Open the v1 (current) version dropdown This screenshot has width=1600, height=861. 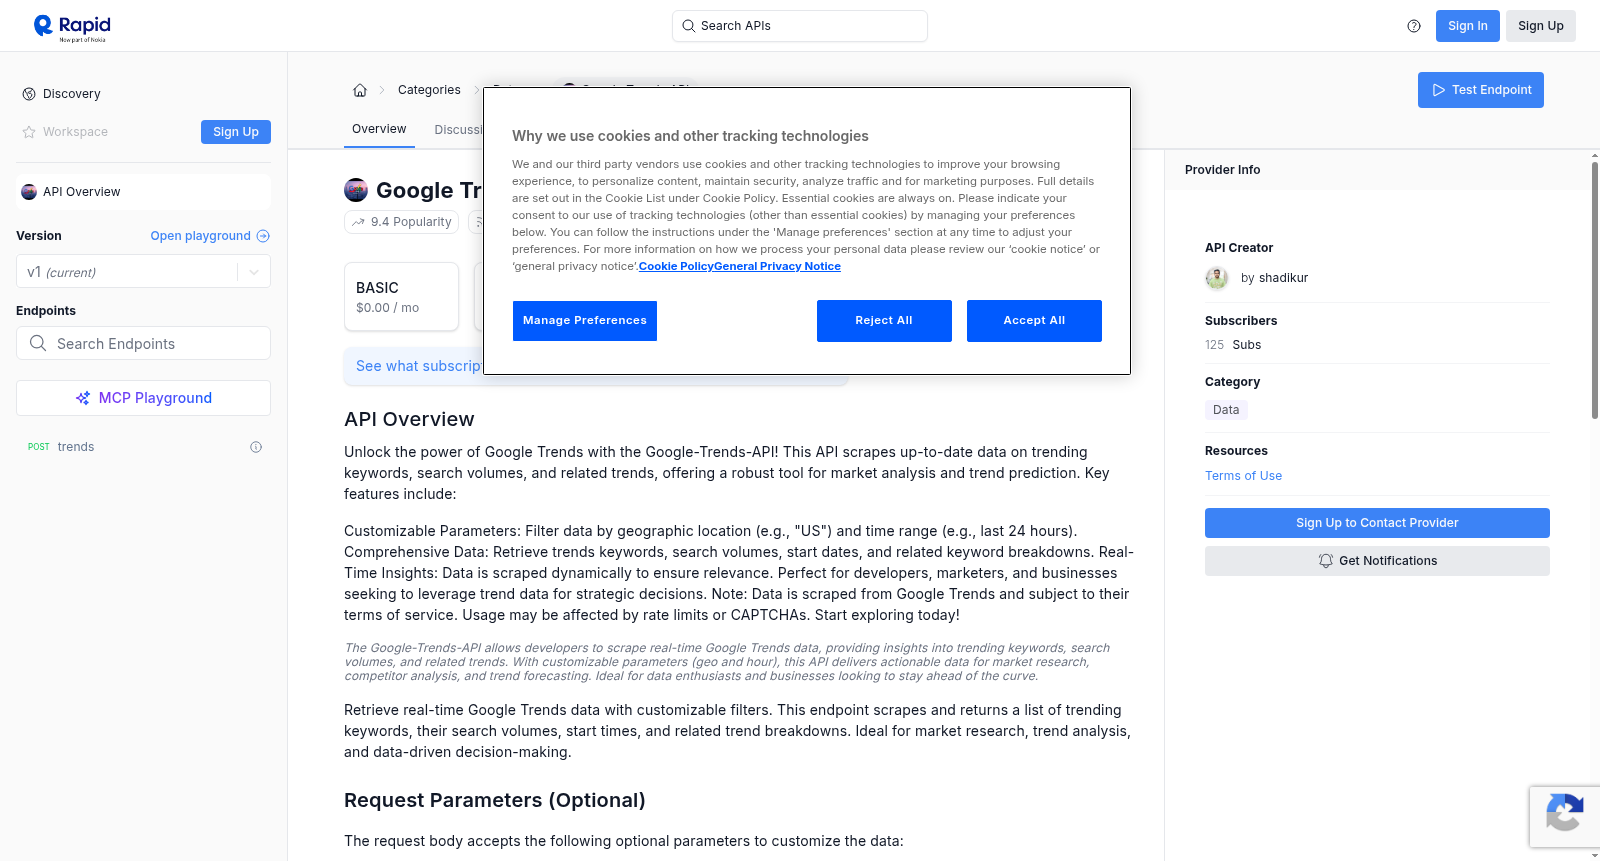pos(143,272)
